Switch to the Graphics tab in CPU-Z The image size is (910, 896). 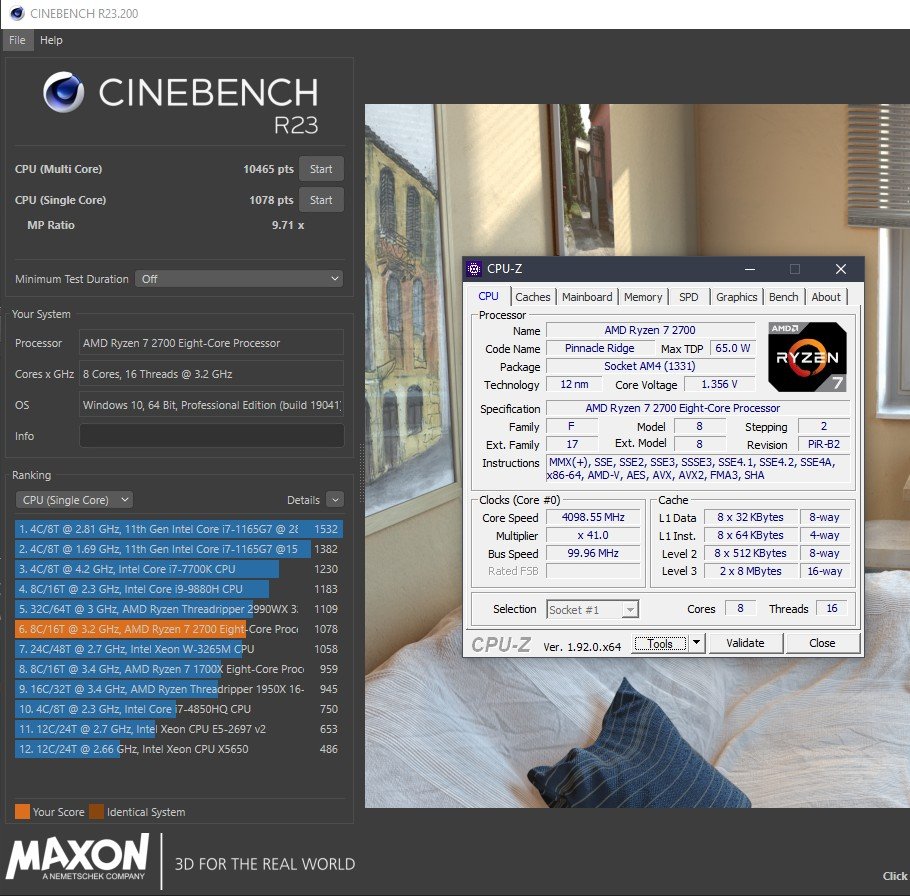click(x=736, y=297)
